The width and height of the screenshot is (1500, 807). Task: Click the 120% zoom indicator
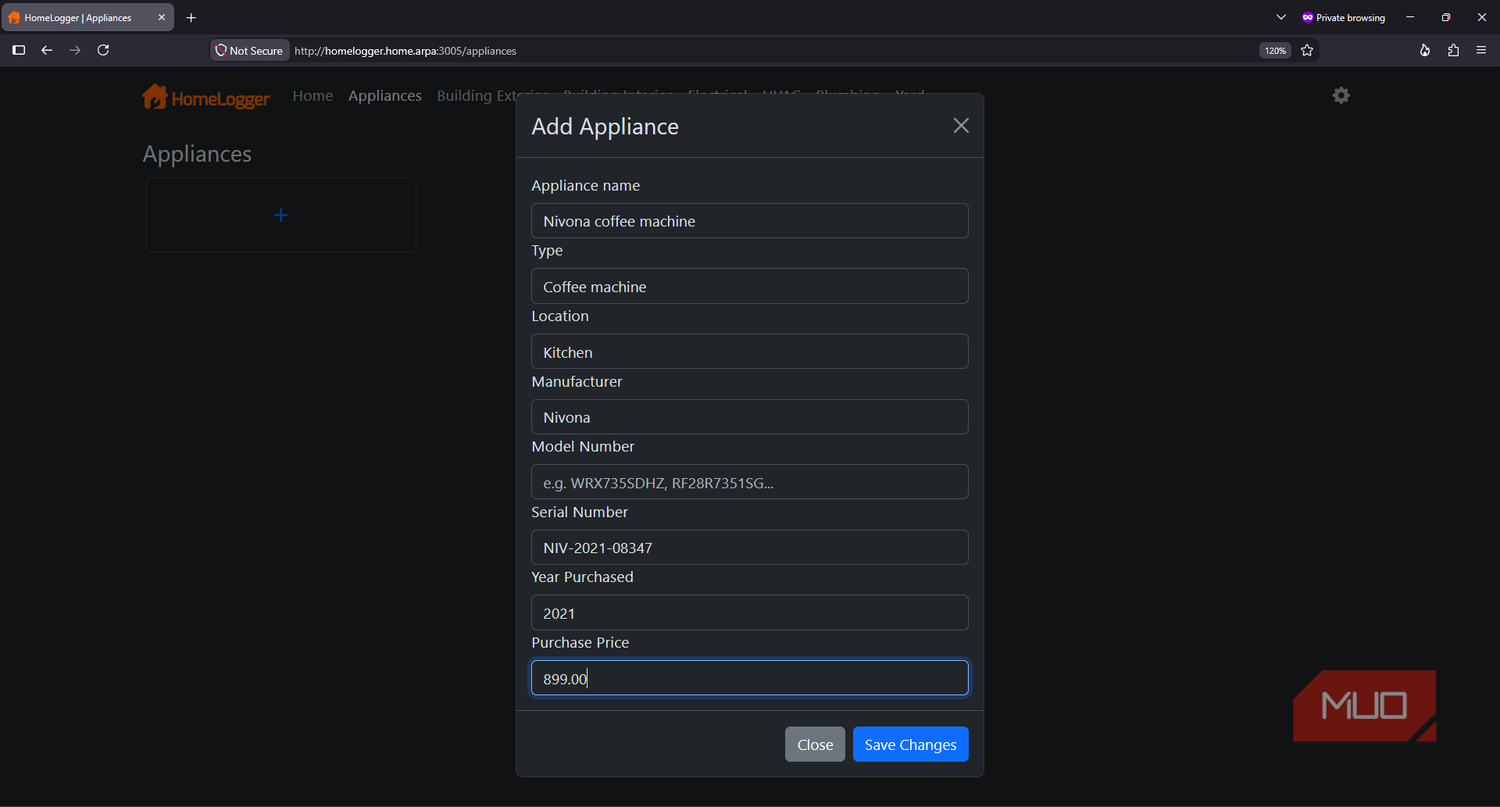1275,50
